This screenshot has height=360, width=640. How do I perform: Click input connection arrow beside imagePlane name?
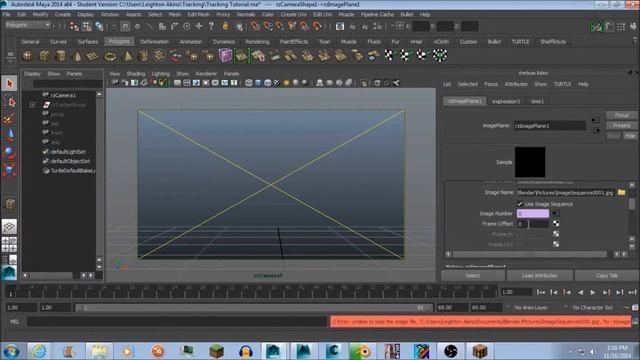point(596,120)
